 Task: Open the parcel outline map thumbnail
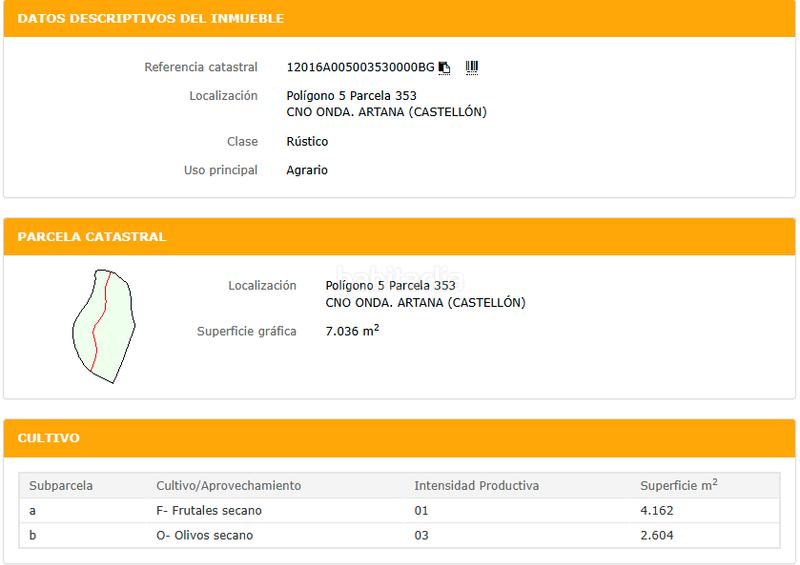click(x=102, y=326)
